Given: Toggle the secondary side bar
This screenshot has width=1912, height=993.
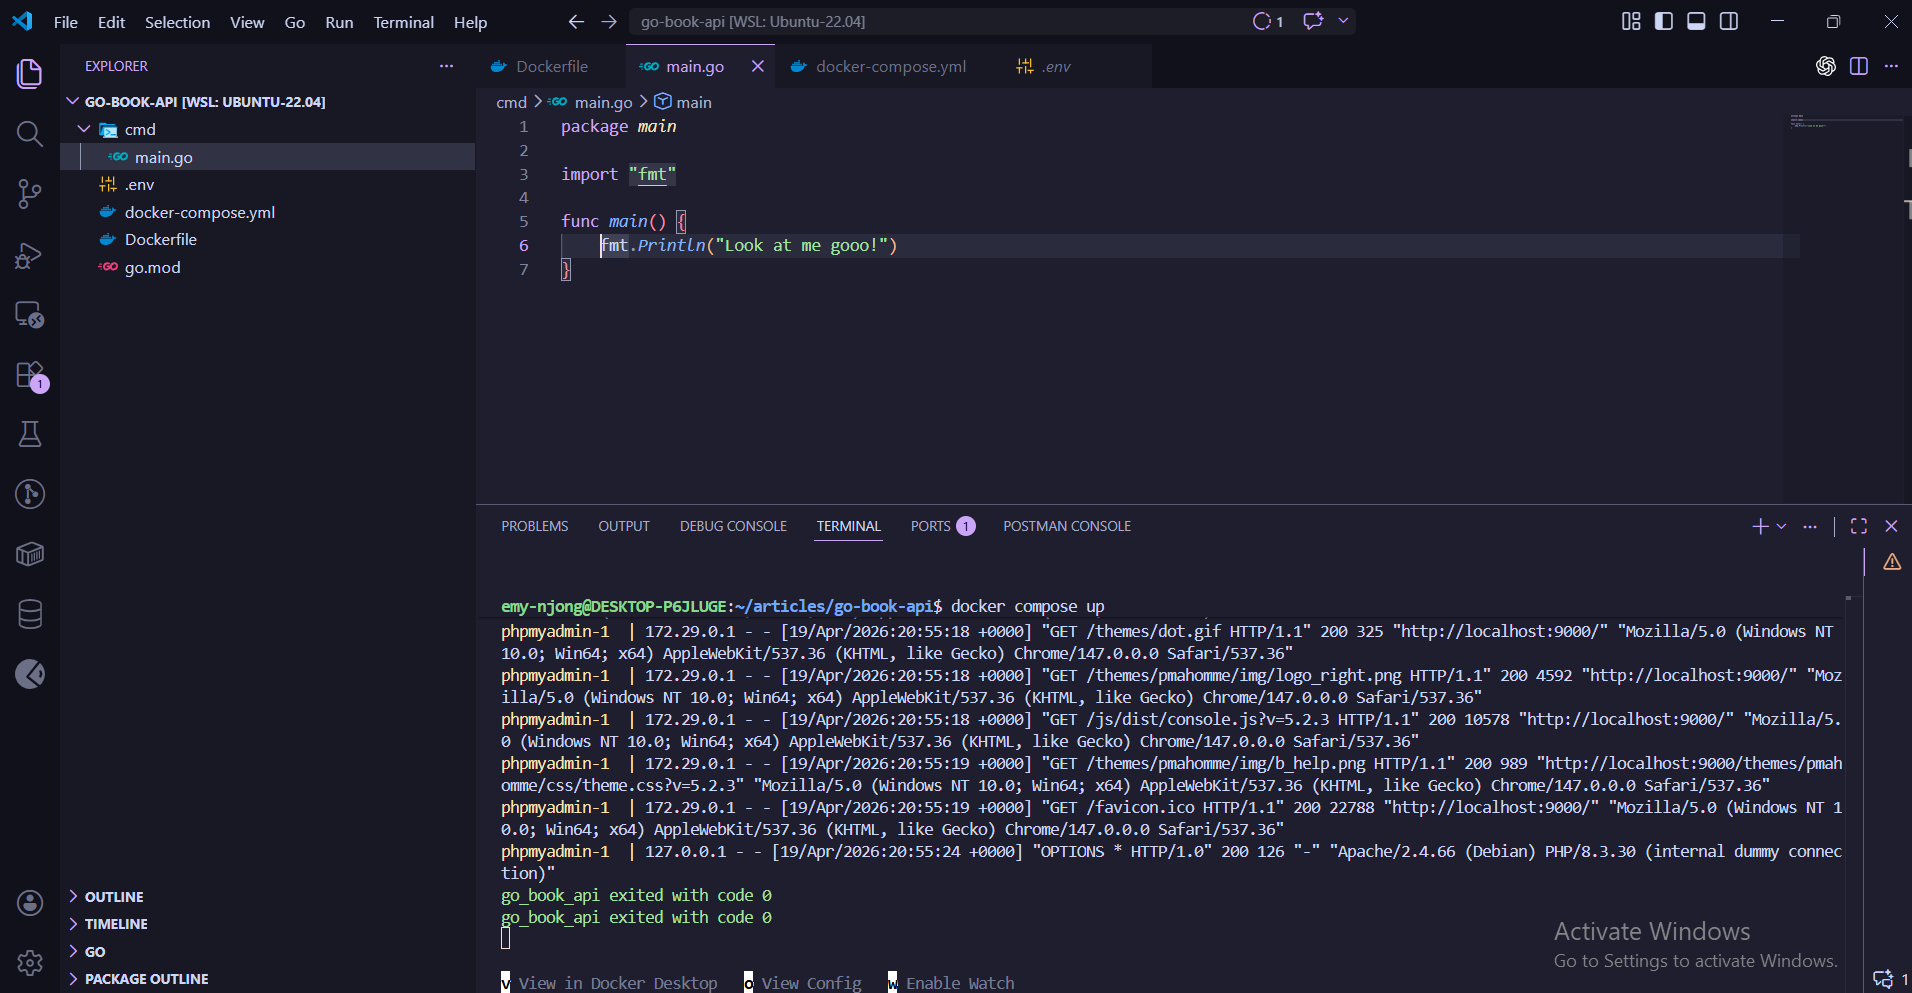Looking at the screenshot, I should click(1728, 21).
